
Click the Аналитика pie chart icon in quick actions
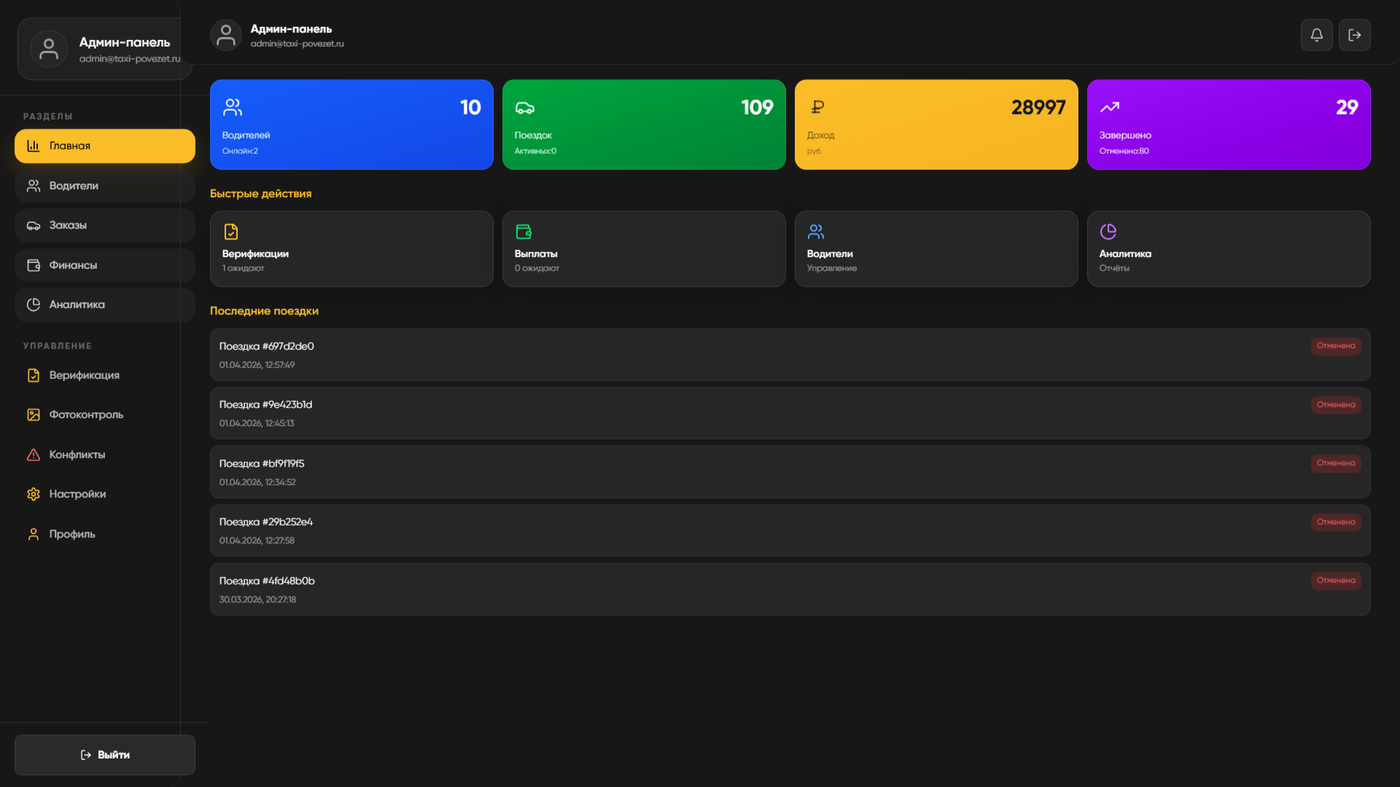click(x=1108, y=232)
